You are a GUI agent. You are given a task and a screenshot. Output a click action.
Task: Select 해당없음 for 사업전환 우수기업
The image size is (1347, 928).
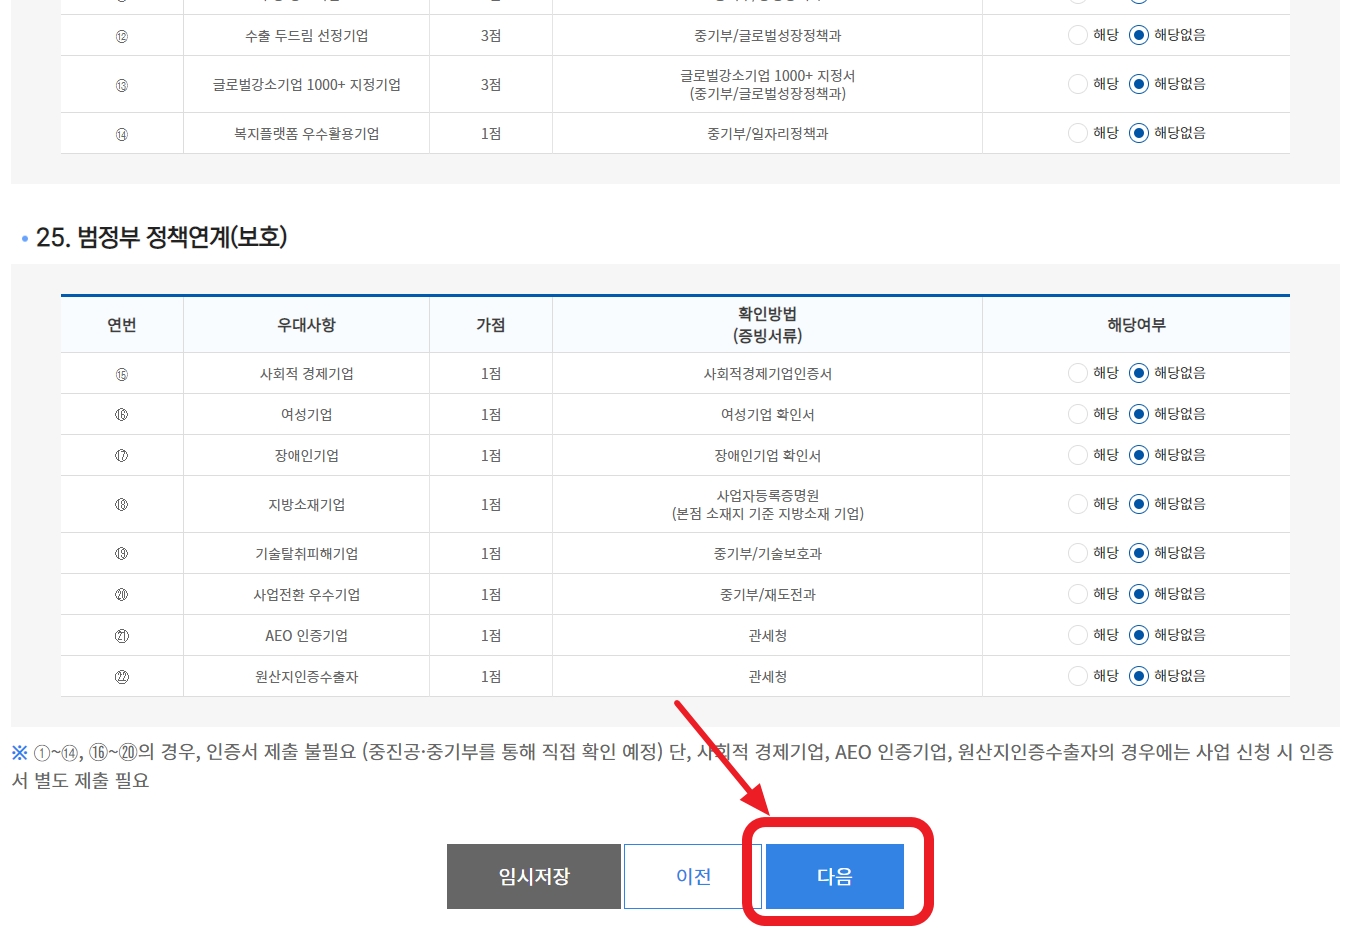1138,594
